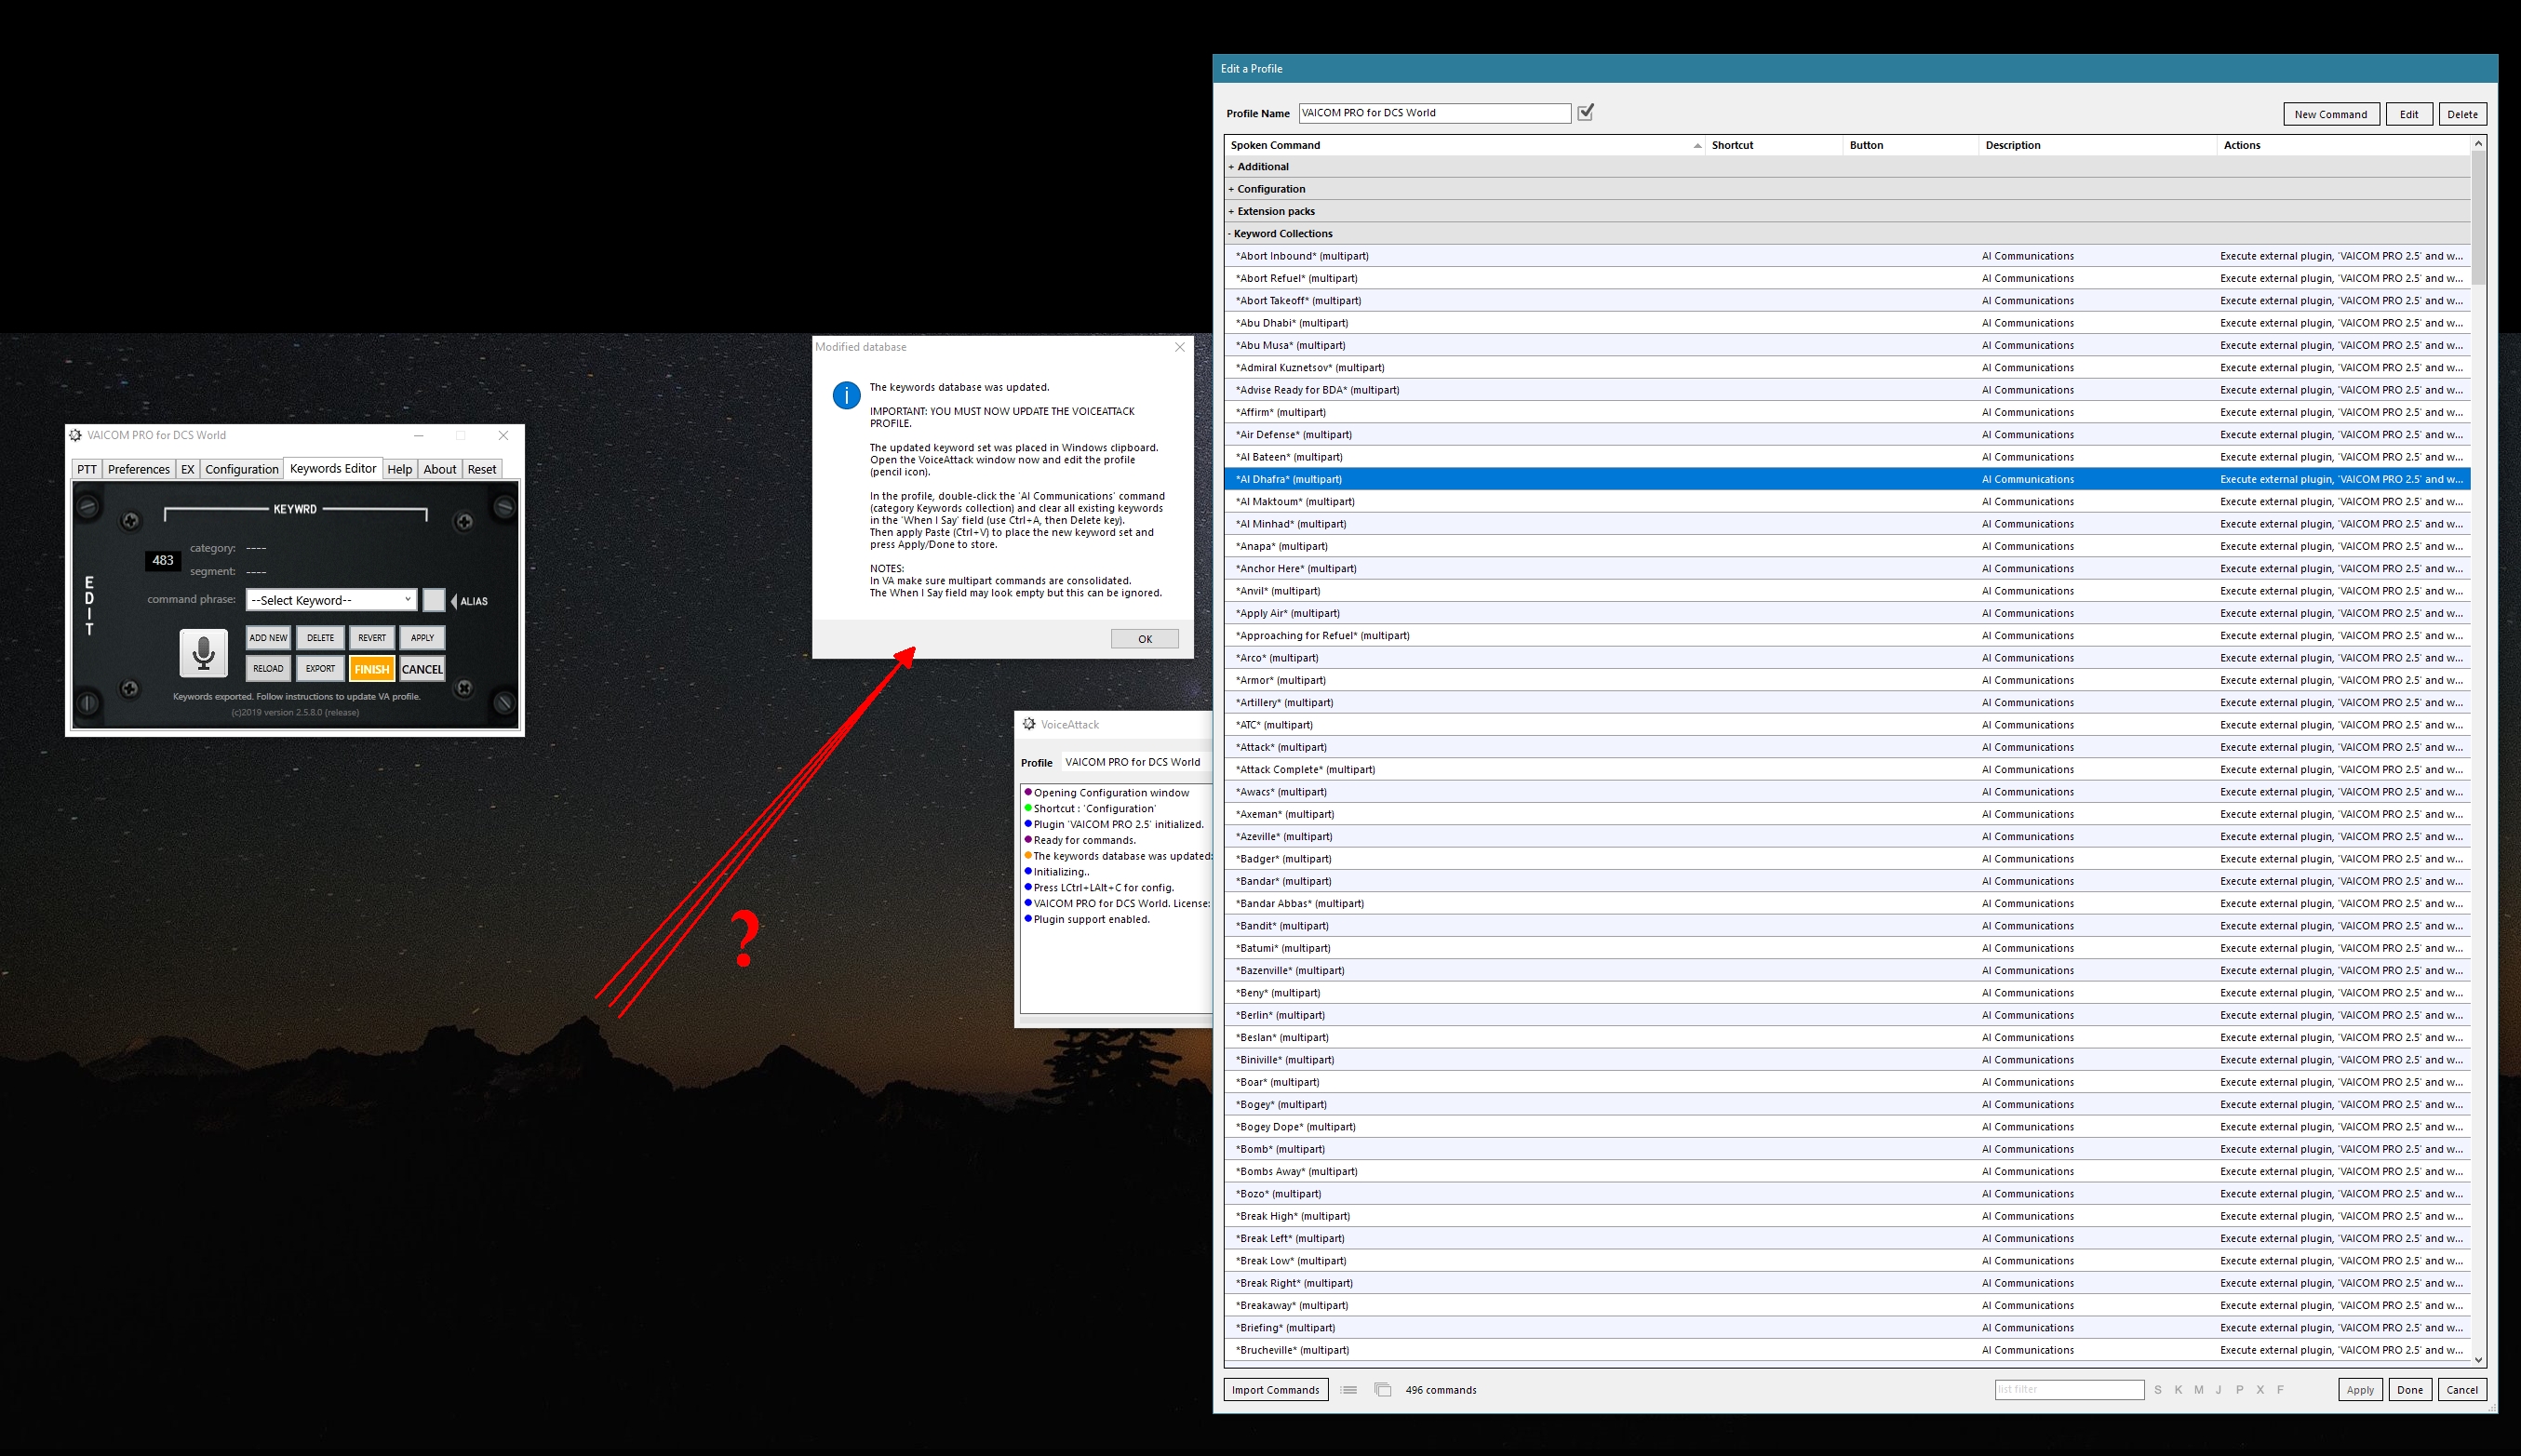
Task: Click the scrollbar down arrow in the command list
Action: (2478, 1359)
